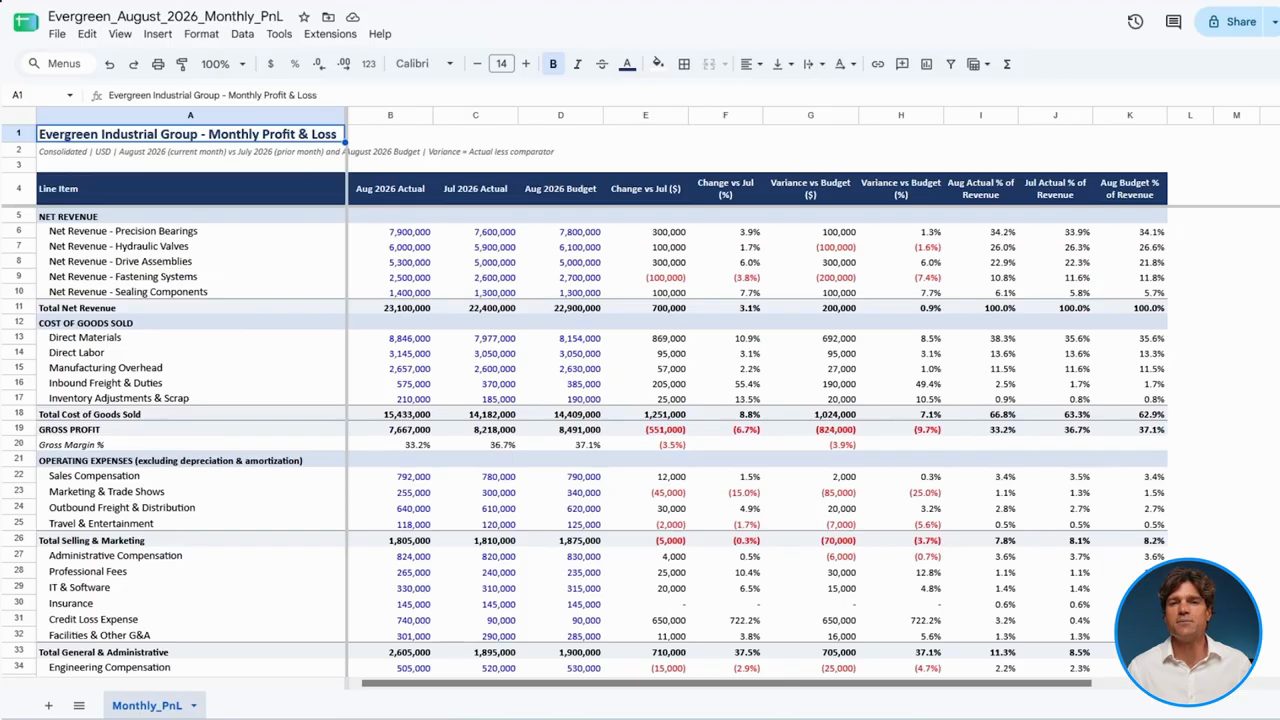Open the Functions sigma menu
This screenshot has width=1280, height=720.
coord(1007,64)
